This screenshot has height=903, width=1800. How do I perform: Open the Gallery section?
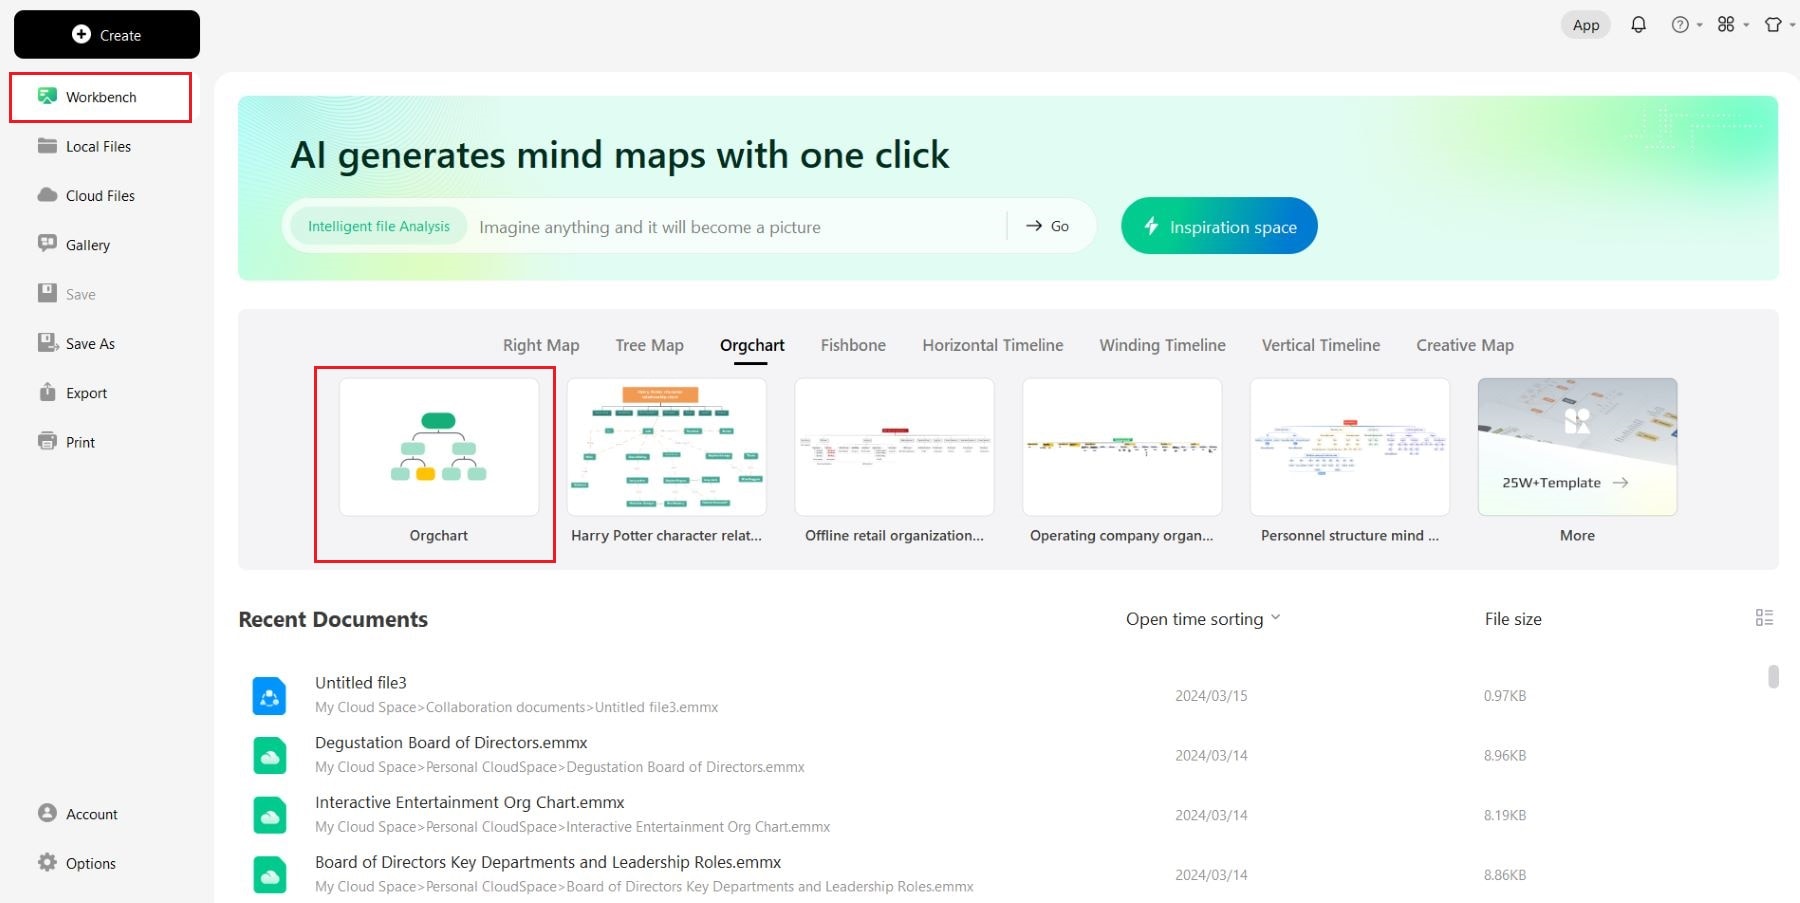[x=88, y=245]
